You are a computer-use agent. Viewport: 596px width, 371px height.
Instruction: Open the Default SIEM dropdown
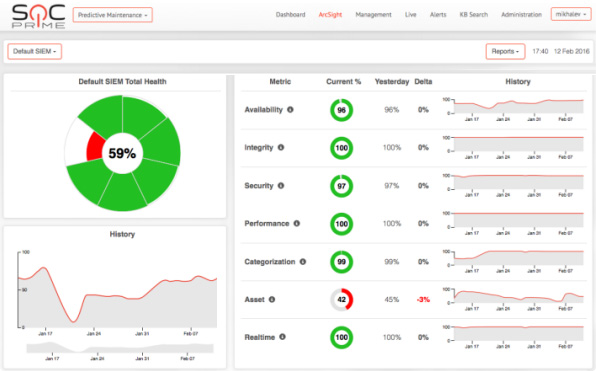(x=35, y=51)
